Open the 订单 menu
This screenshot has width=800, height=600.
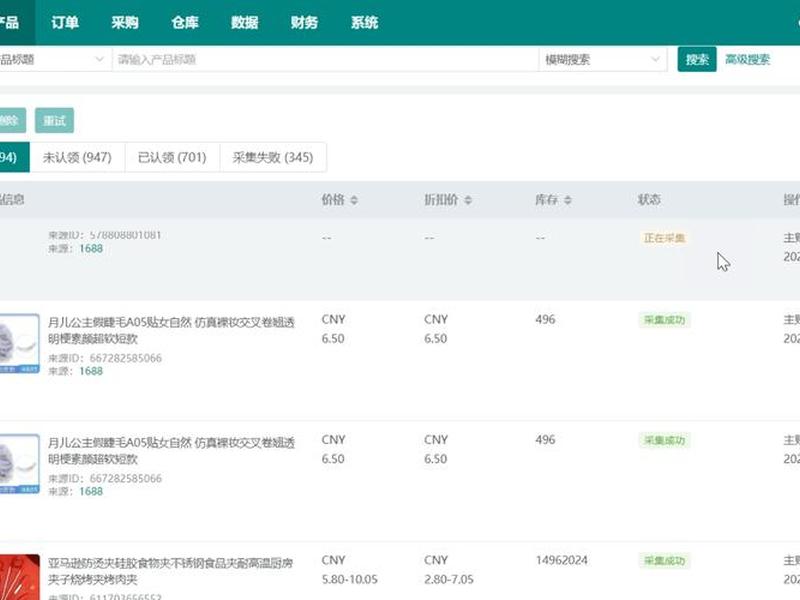[x=65, y=22]
